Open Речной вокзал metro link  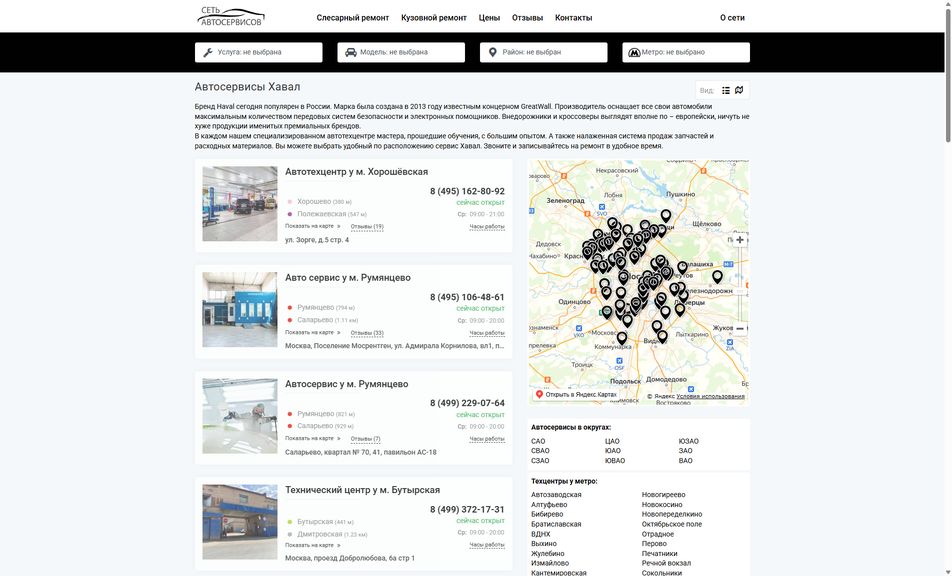pos(666,563)
